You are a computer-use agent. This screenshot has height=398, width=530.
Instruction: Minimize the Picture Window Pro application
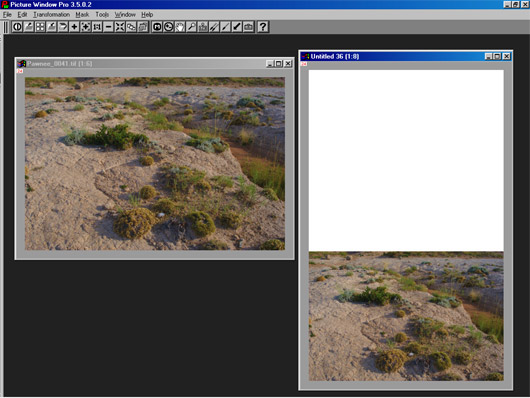(507, 4)
